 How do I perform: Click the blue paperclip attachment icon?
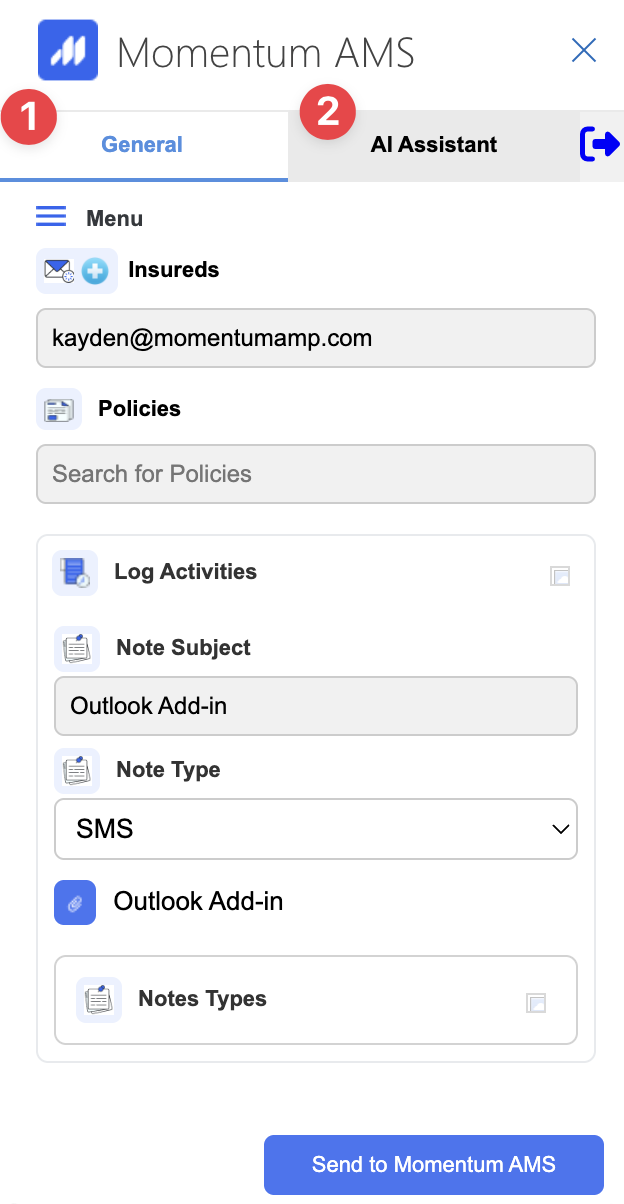tap(75, 902)
